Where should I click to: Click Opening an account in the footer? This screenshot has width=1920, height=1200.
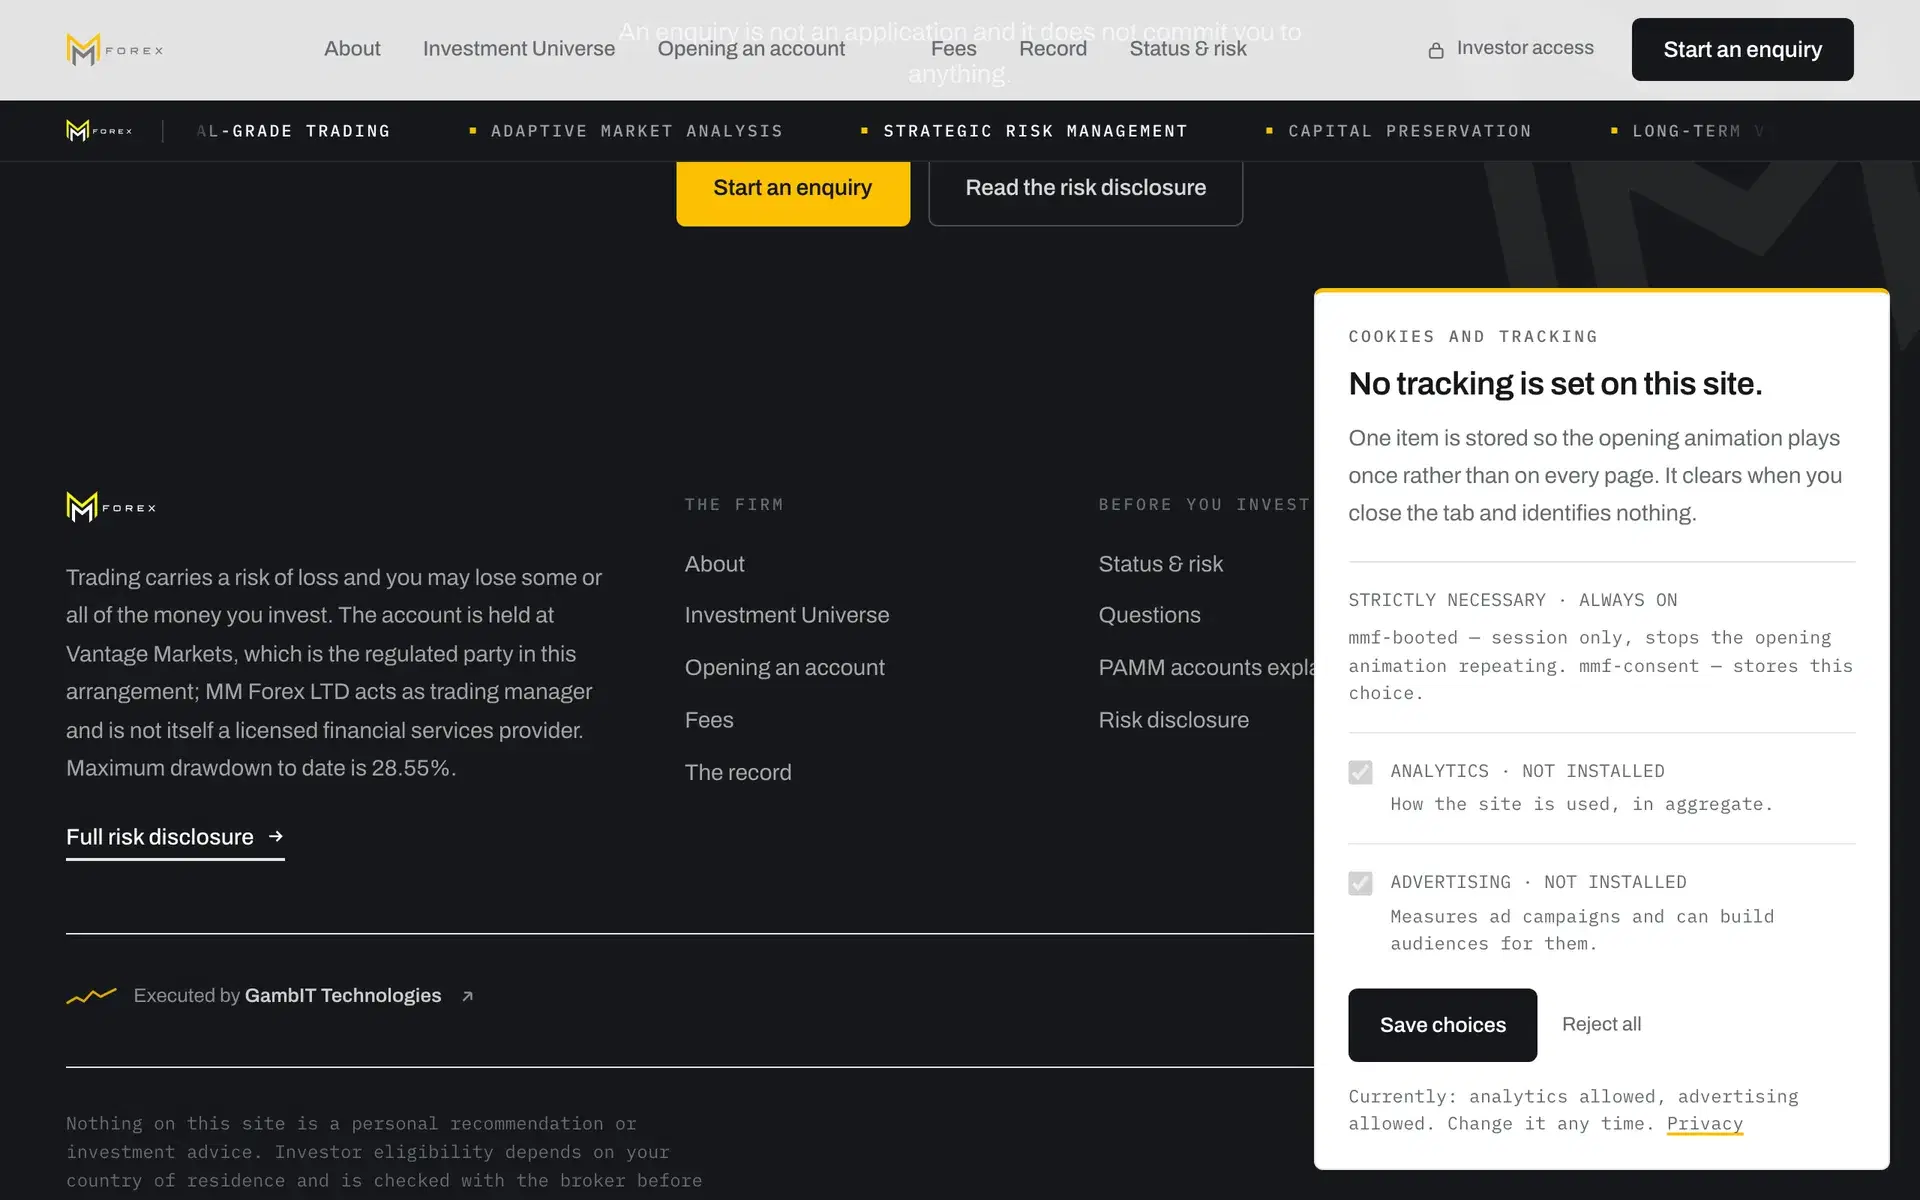[785, 668]
